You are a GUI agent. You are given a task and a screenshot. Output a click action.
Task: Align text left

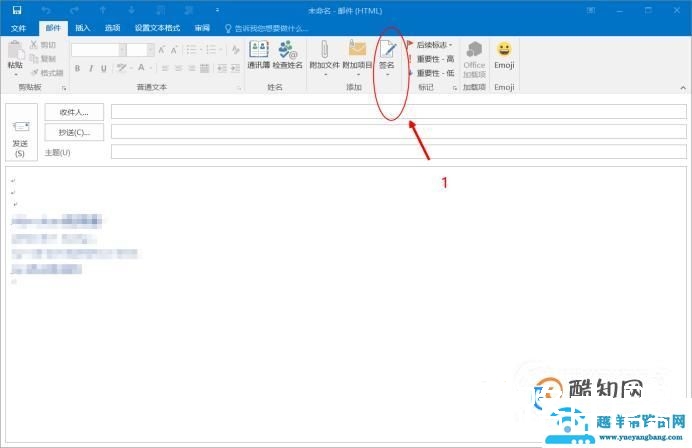tap(165, 68)
